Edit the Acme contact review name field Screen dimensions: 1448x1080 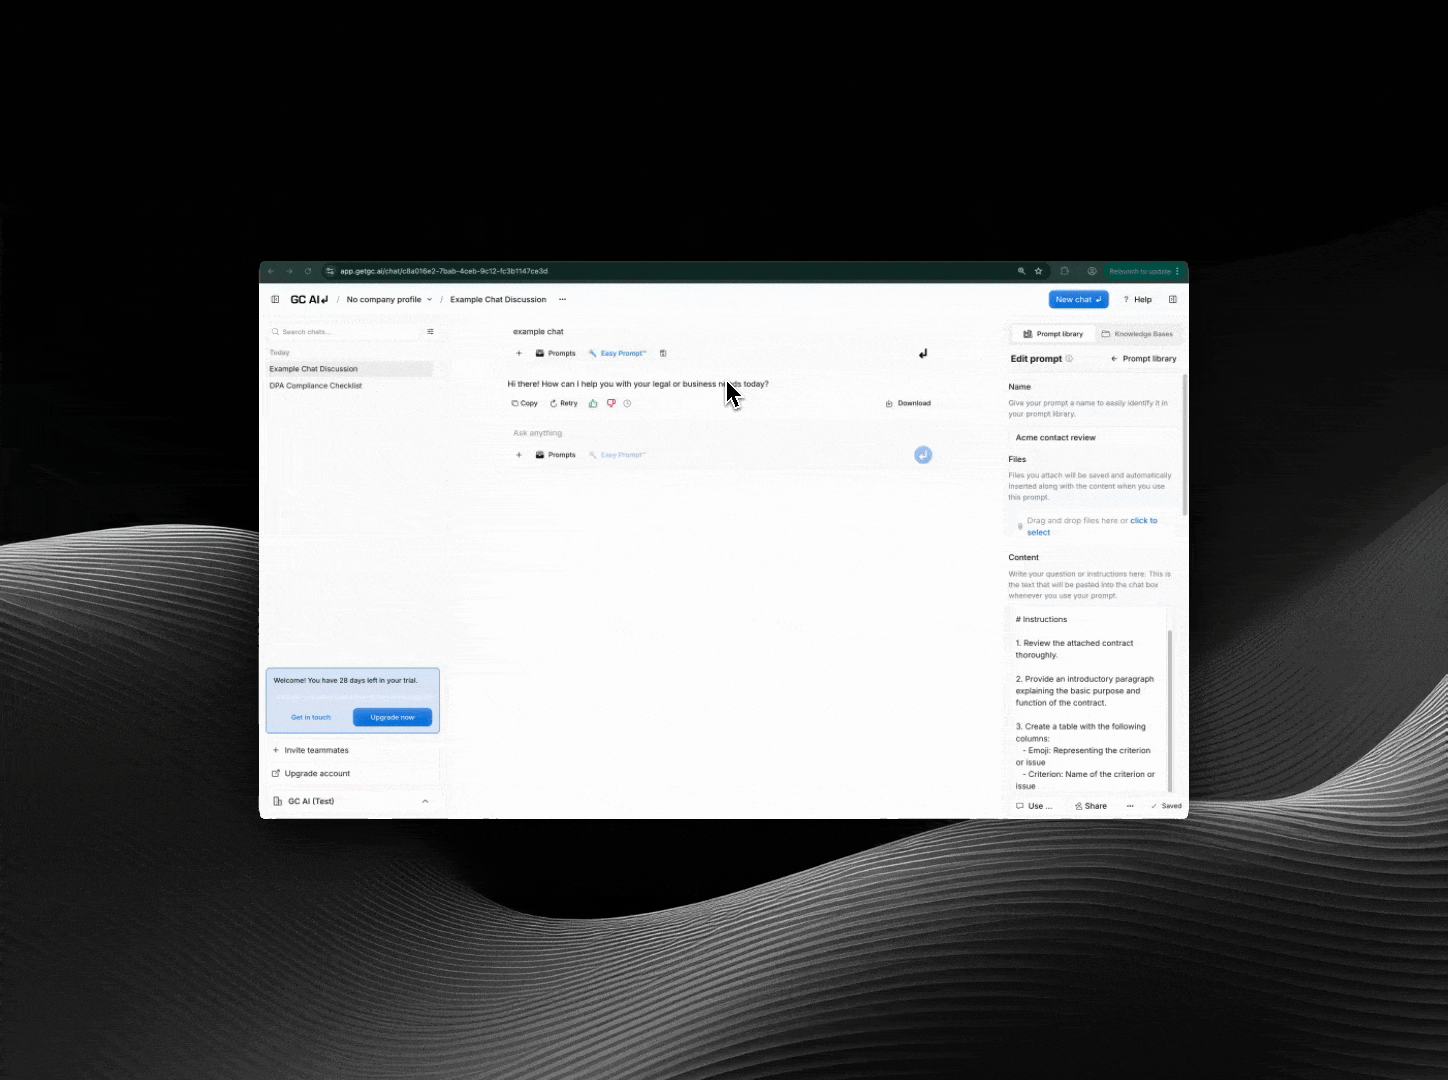1094,438
